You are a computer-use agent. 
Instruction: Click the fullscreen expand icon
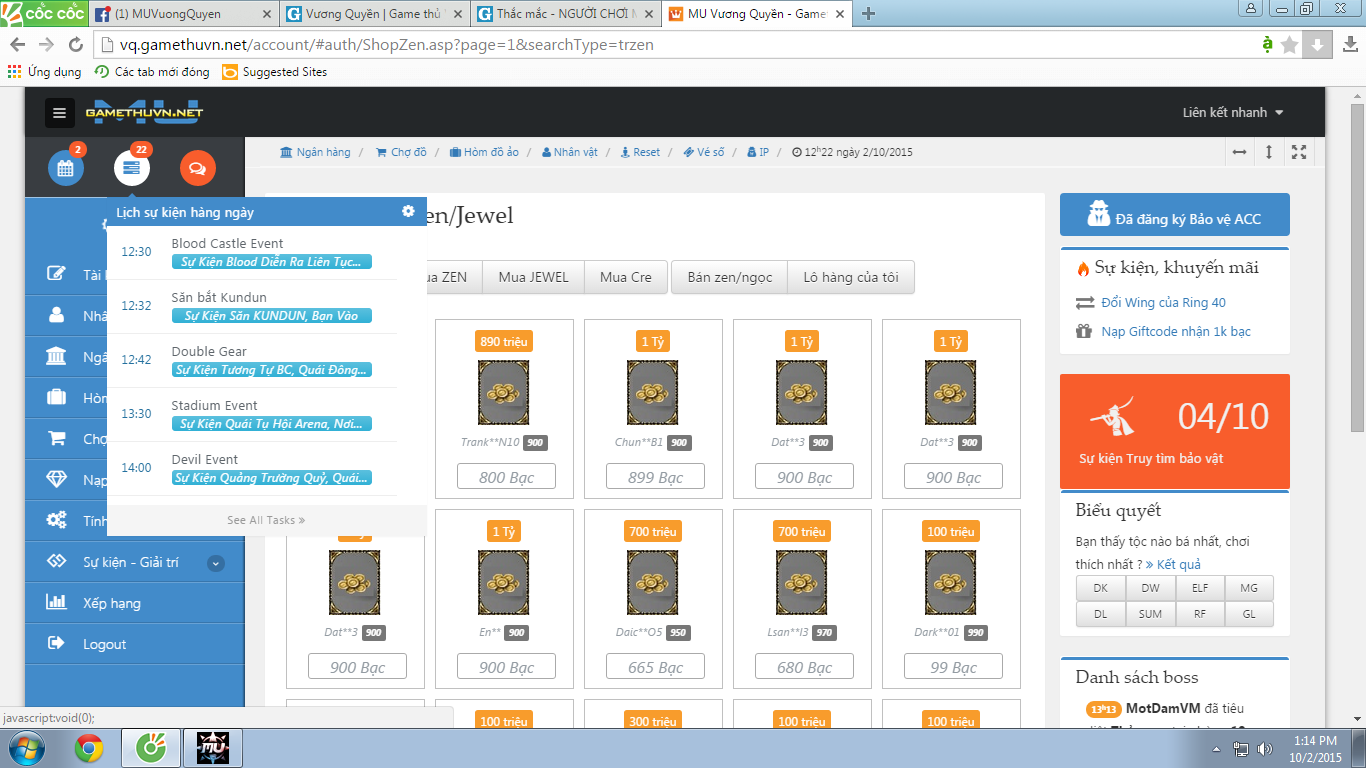1299,152
